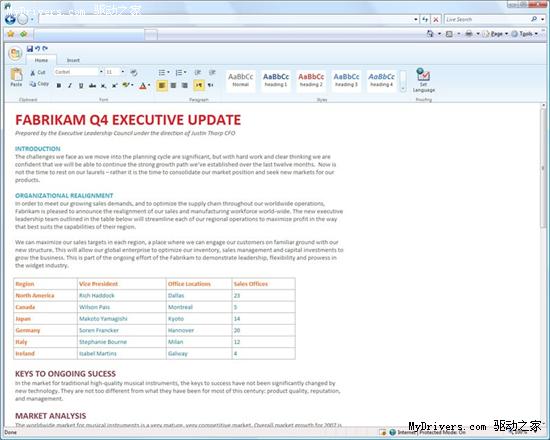Viewport: 550px width, 440px height.
Task: Click the 'MARKET ANALYSIS' heading
Action: [x=51, y=416]
